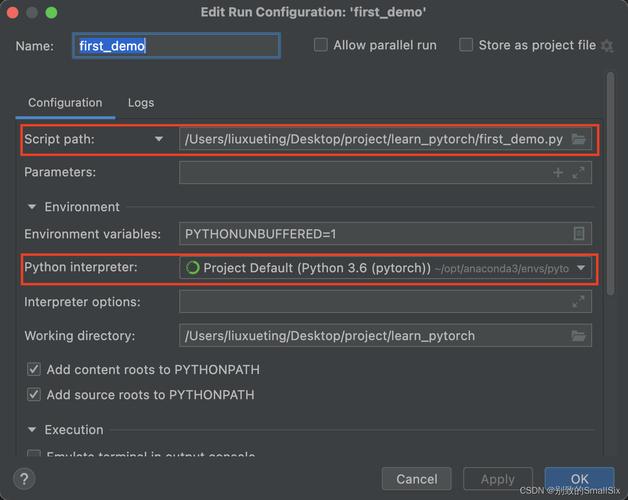Click the Apply button
Screen dimensions: 628x500
(498, 479)
